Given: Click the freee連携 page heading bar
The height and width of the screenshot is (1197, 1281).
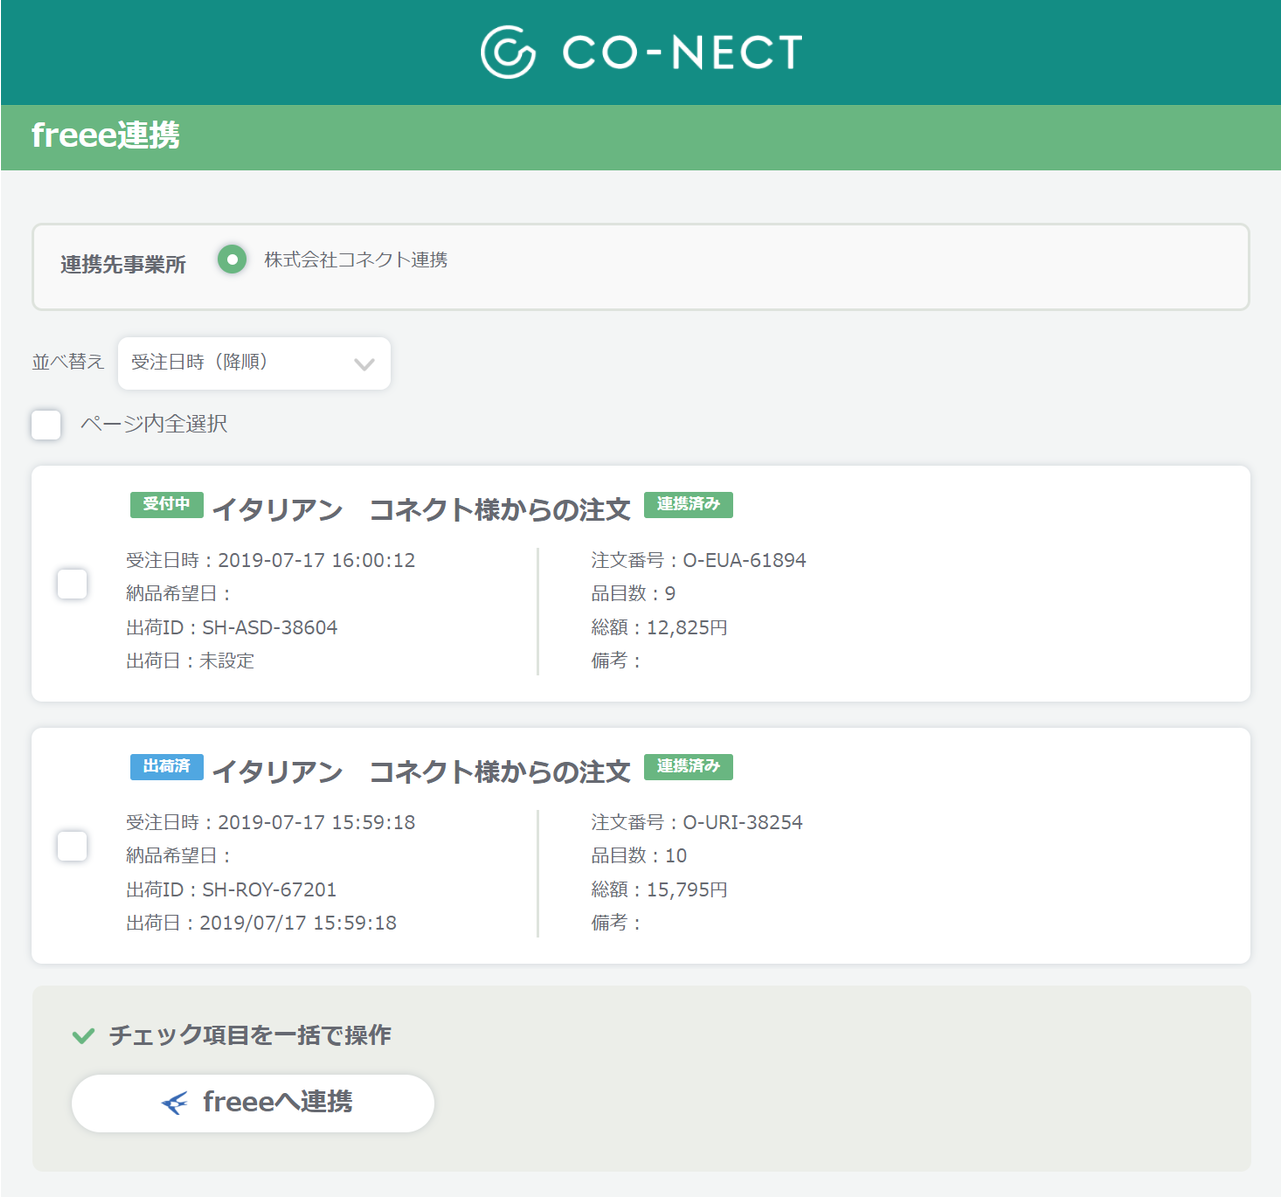Looking at the screenshot, I should point(641,137).
